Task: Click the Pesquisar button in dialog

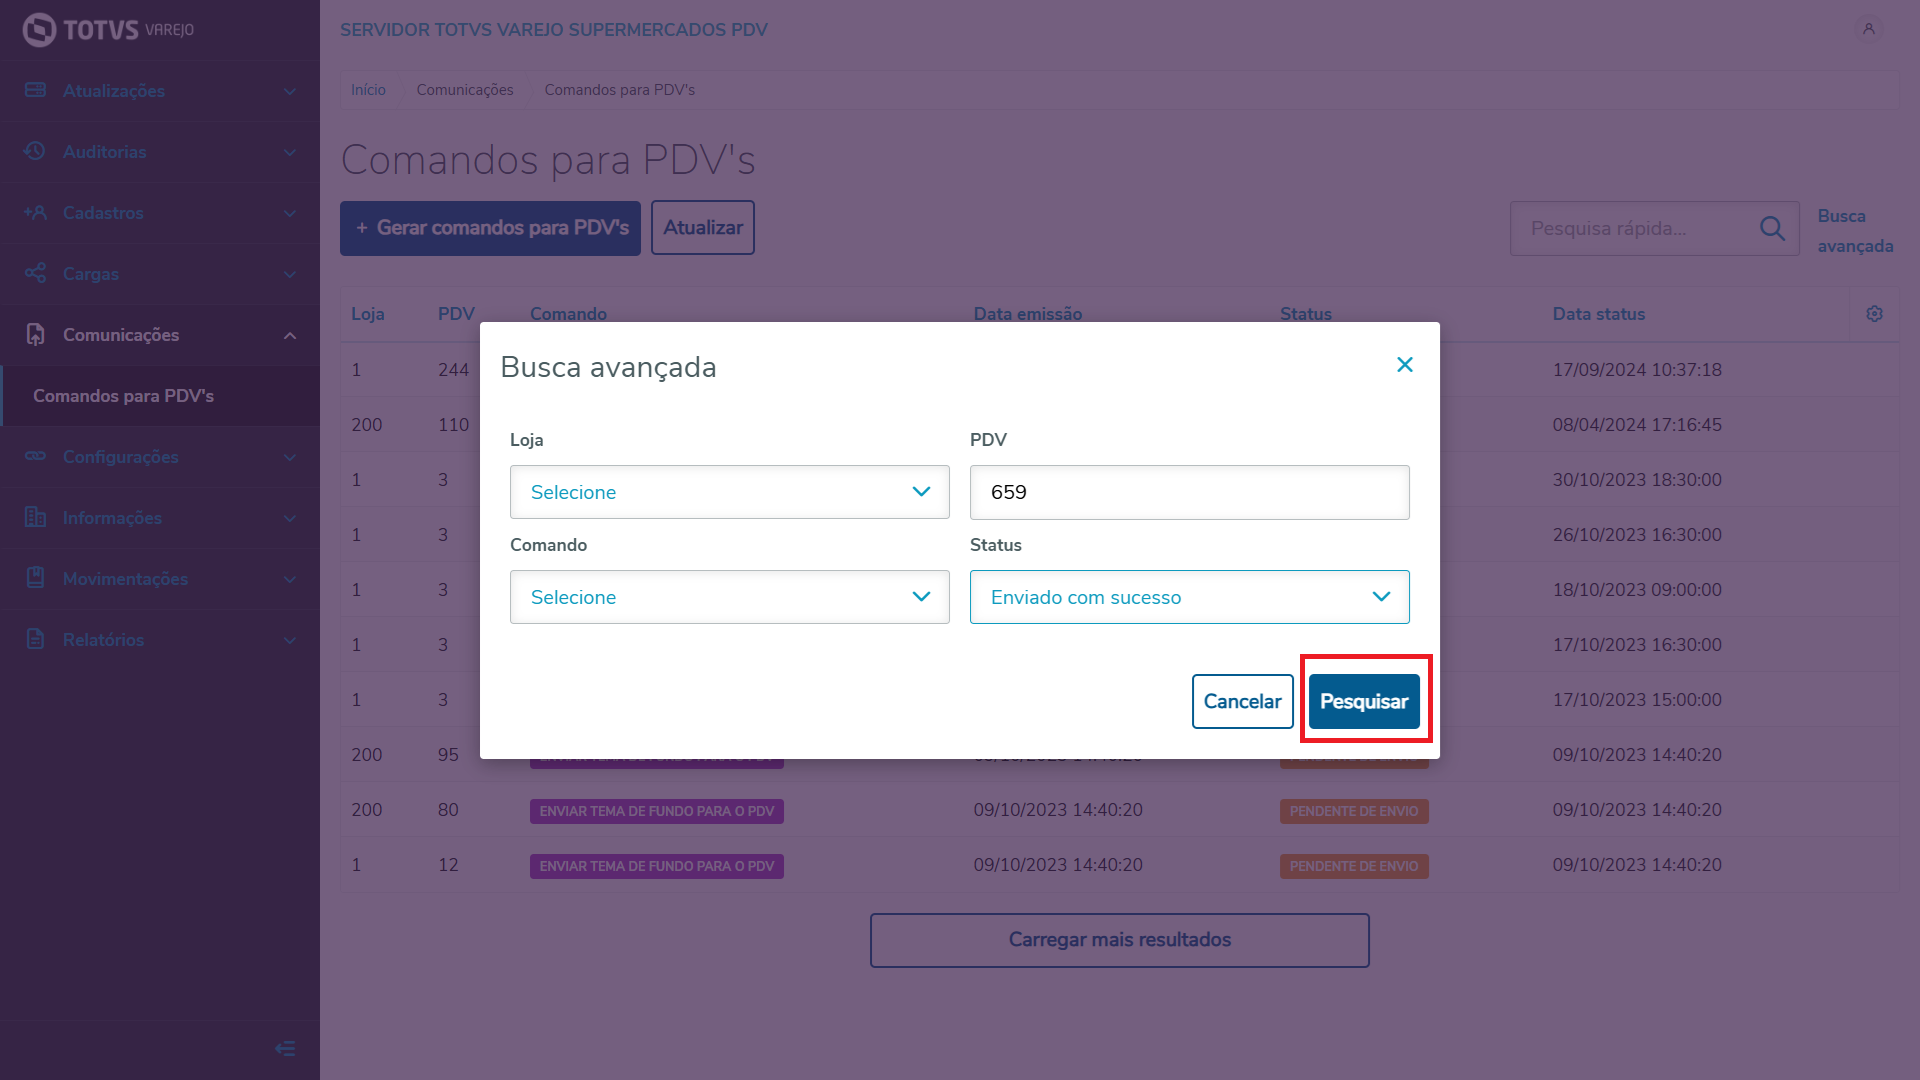Action: point(1364,701)
